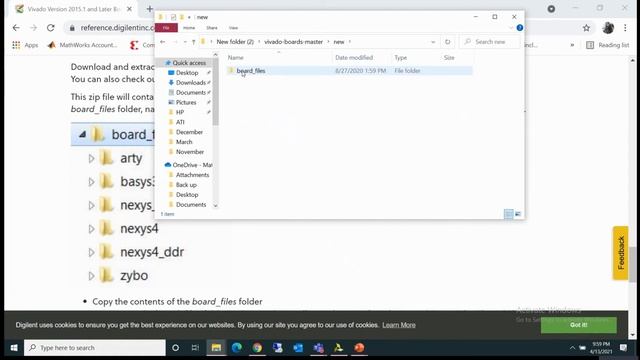Switch to details view icon

(x=508, y=214)
